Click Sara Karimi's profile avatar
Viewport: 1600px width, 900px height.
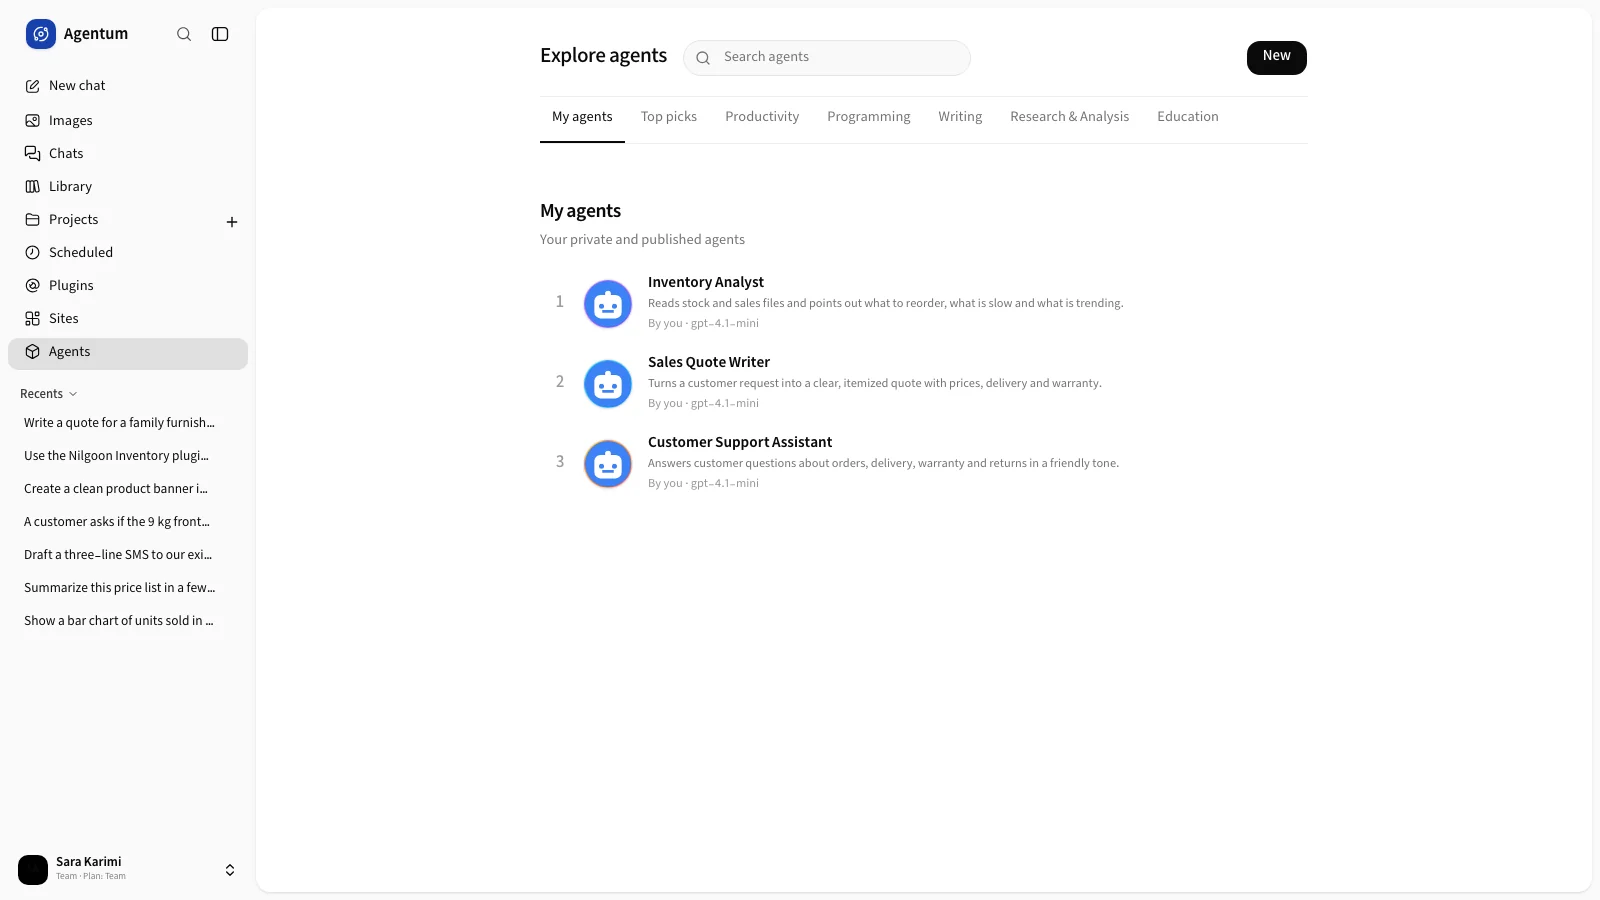click(33, 870)
